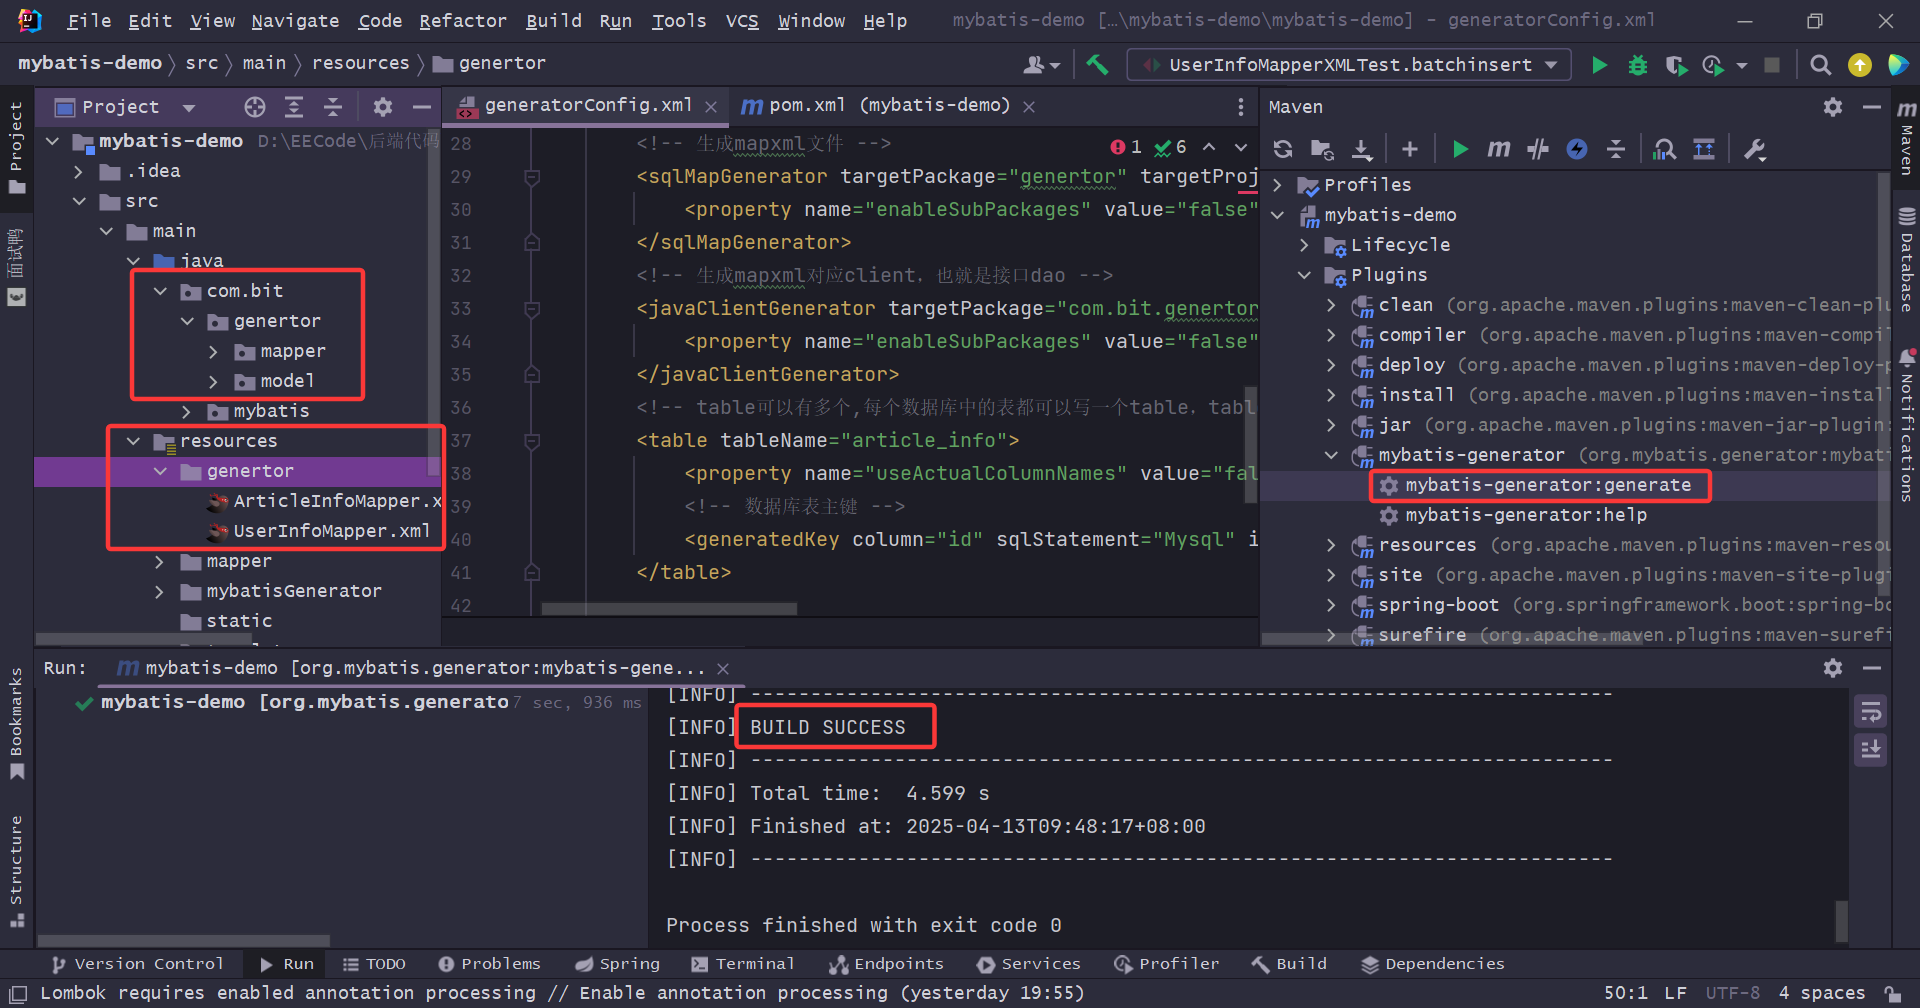Image resolution: width=1920 pixels, height=1008 pixels.
Task: Open Dependencies tool window
Action: click(1432, 964)
